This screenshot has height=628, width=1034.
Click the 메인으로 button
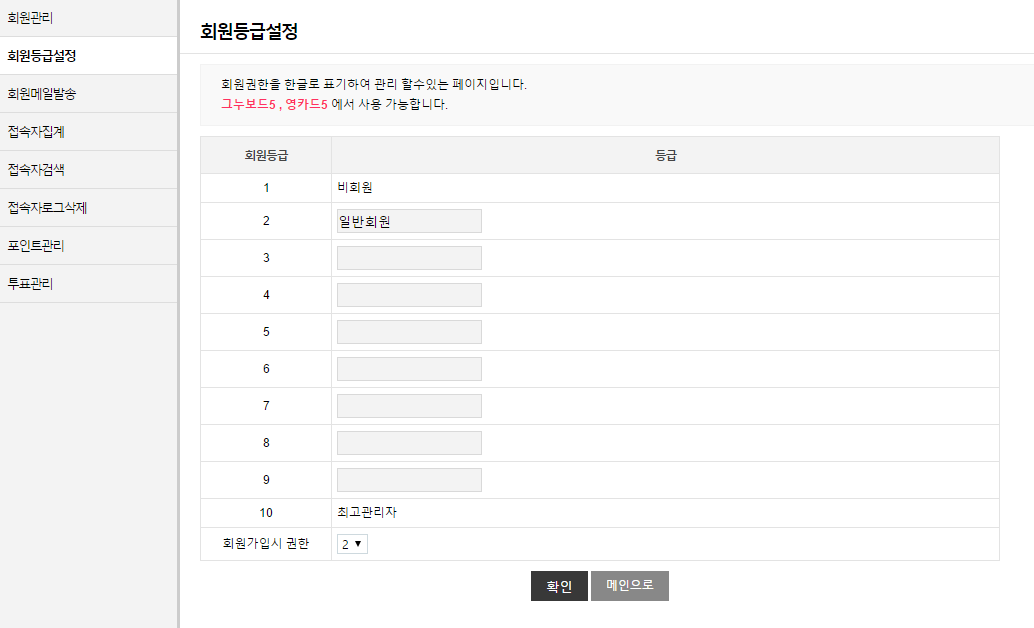click(x=630, y=586)
